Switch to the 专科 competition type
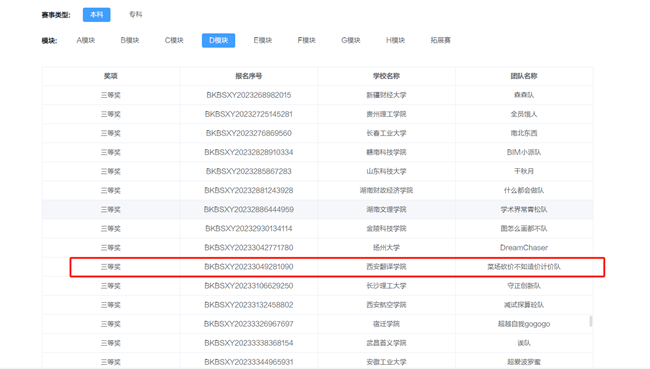 (x=136, y=15)
